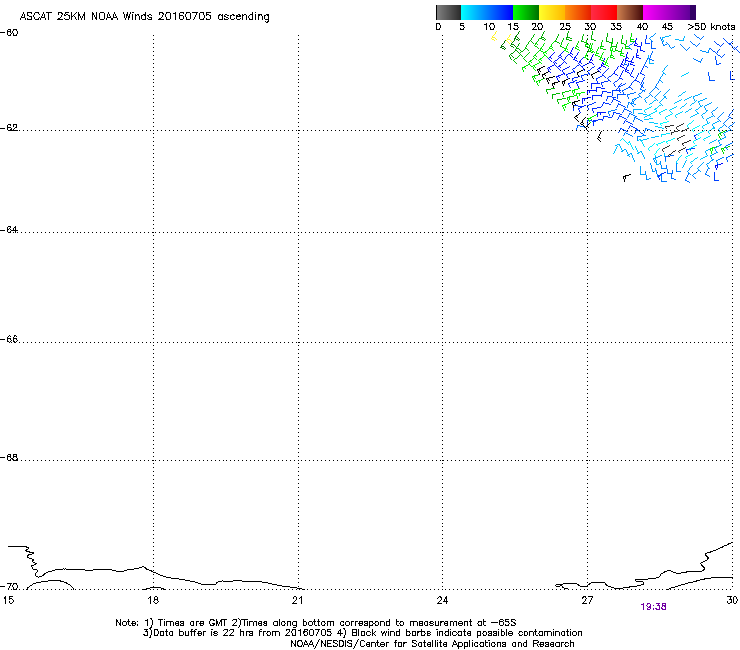This screenshot has height=650, width=740.
Task: Click the cyan-blue 5-15 knots legend segment
Action: 487,12
